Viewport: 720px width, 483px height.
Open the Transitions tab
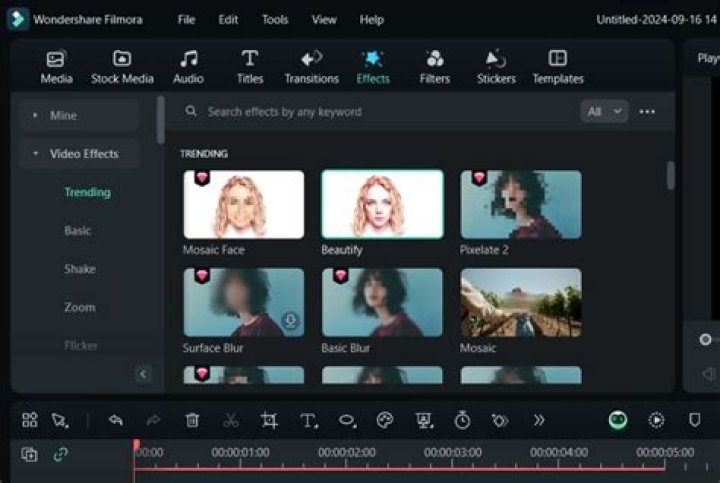311,67
